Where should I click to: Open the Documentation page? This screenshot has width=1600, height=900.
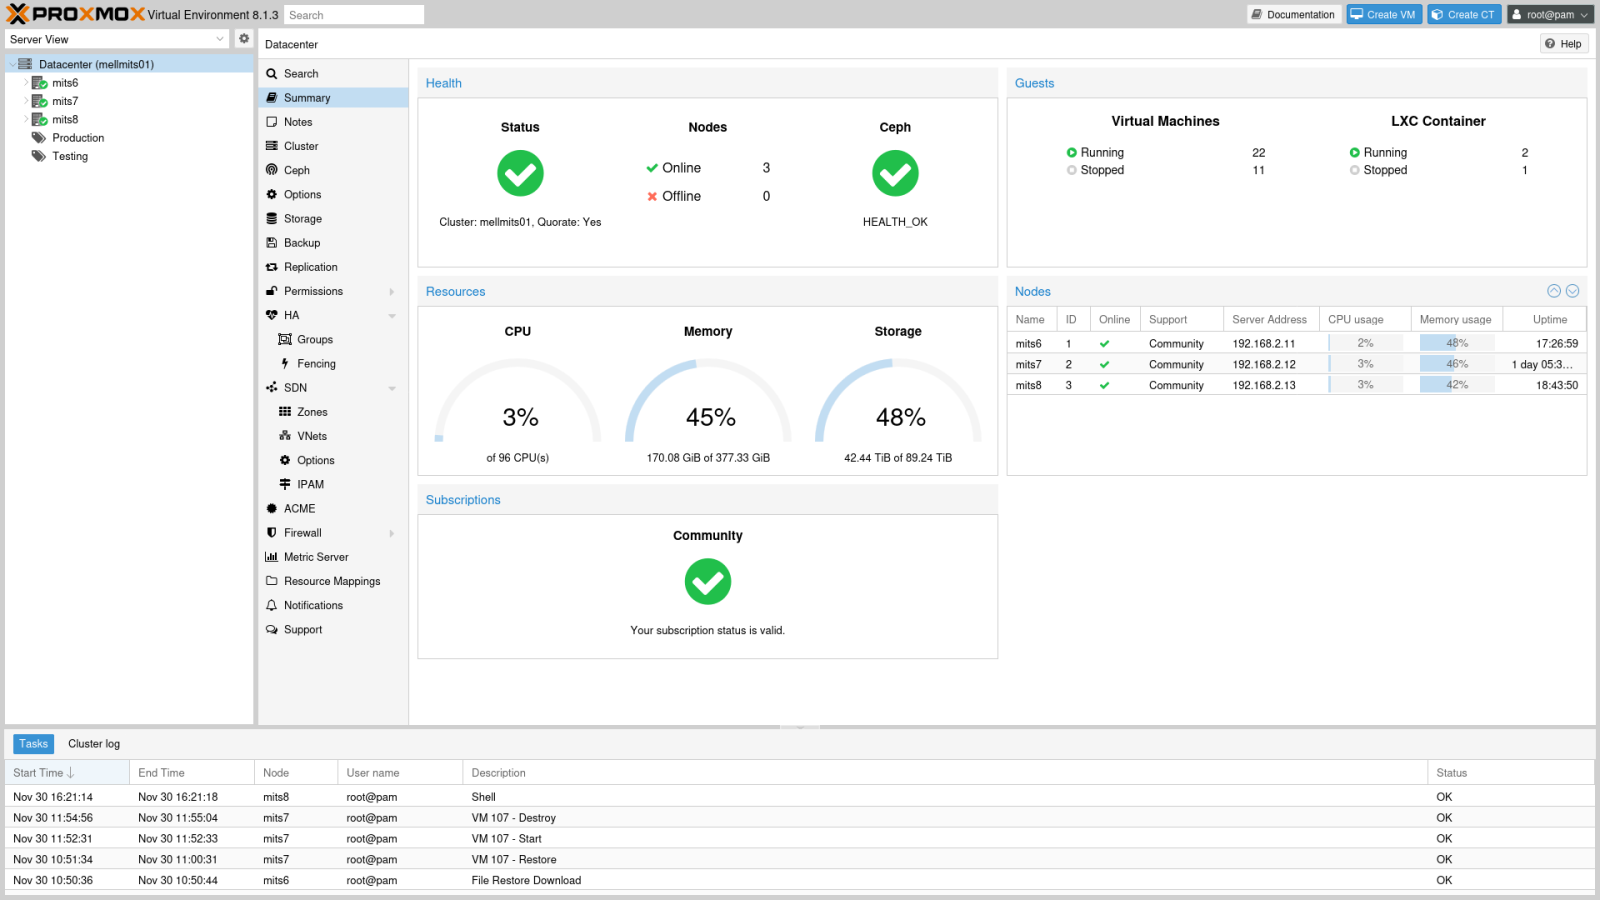click(1293, 14)
